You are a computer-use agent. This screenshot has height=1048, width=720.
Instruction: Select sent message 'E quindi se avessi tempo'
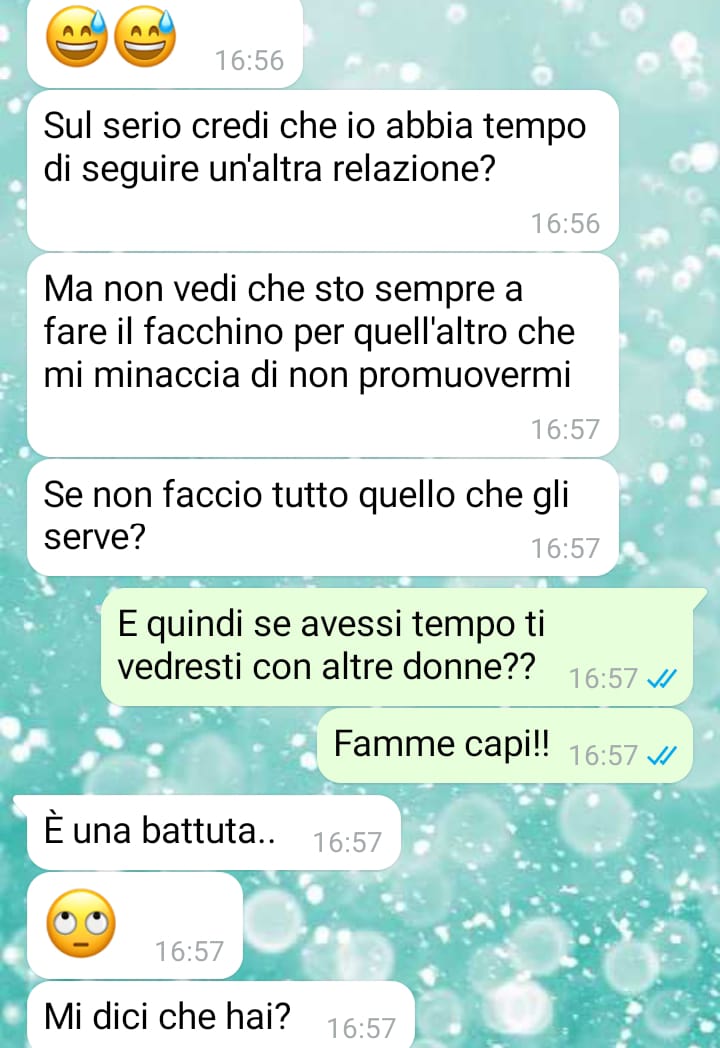[x=397, y=647]
